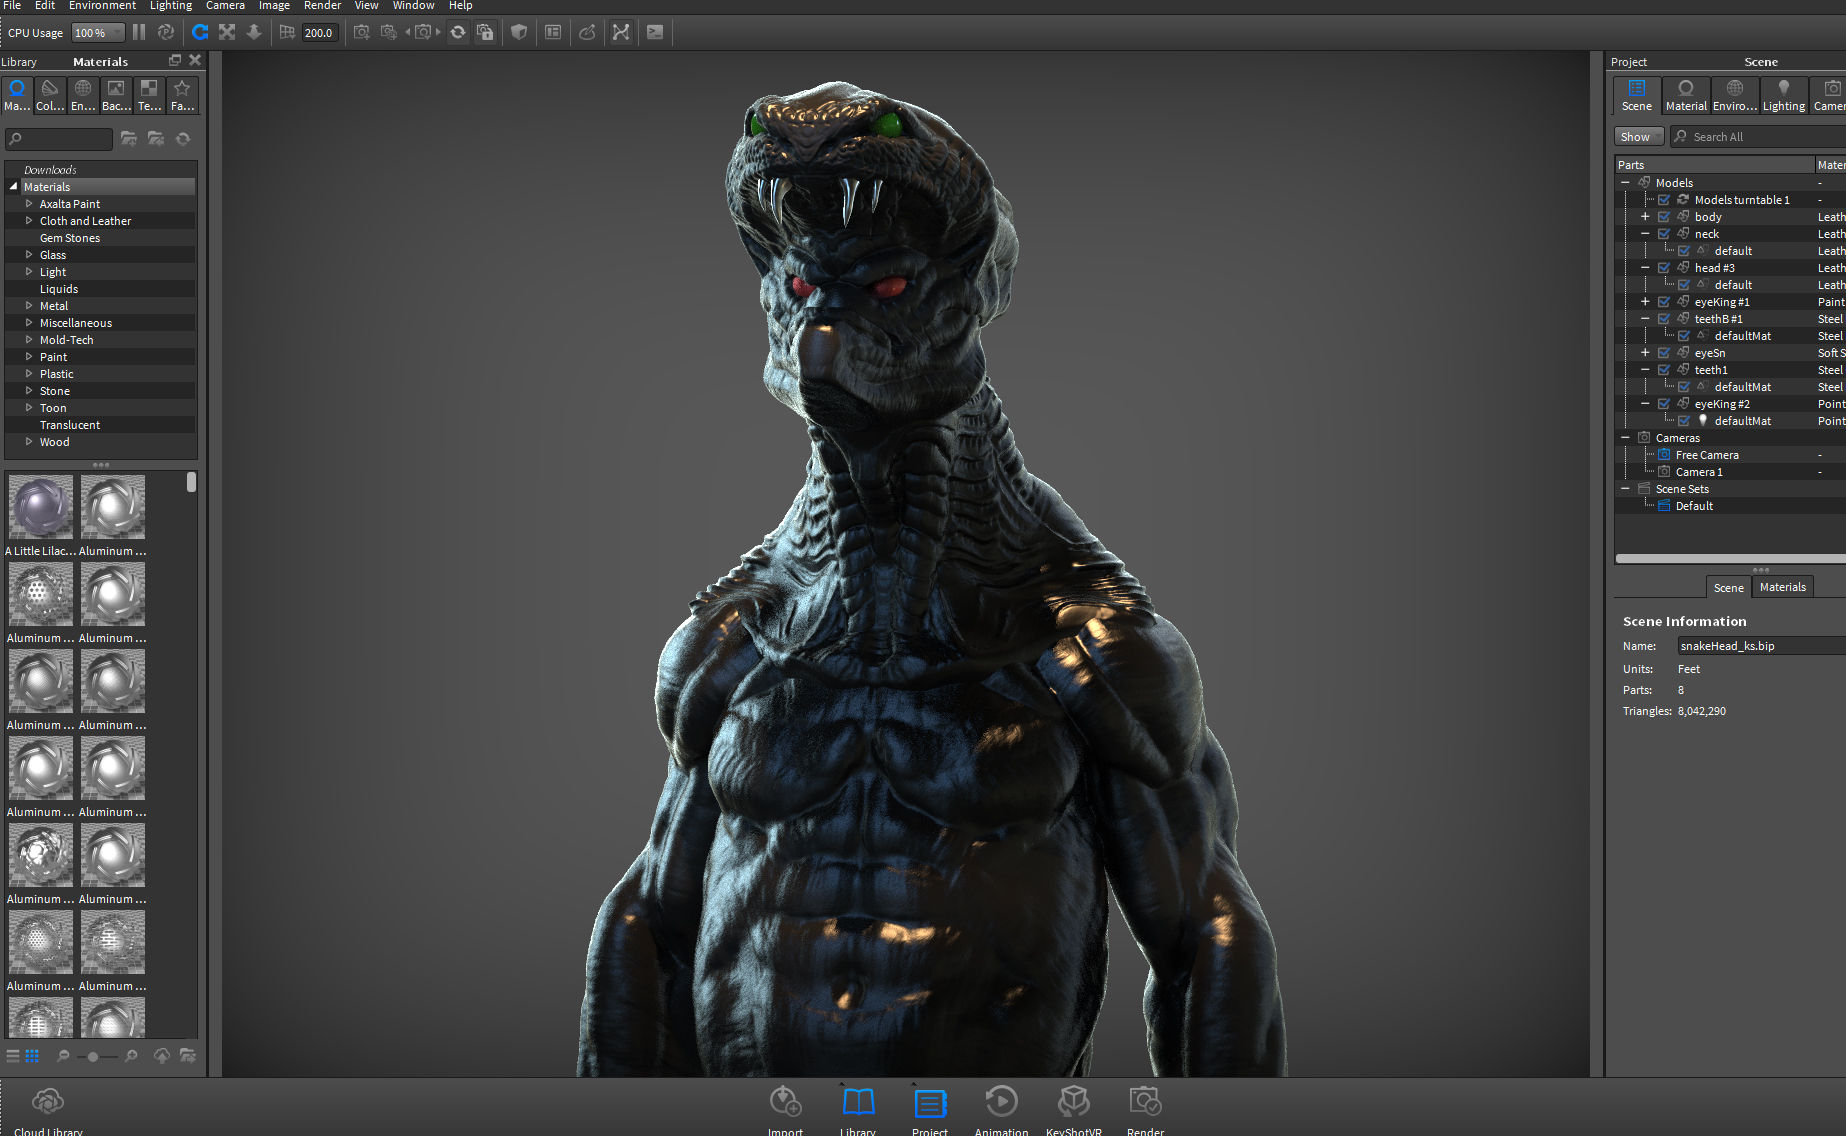Toggle the teeth1 part checkbox
The height and width of the screenshot is (1136, 1846).
[1664, 370]
